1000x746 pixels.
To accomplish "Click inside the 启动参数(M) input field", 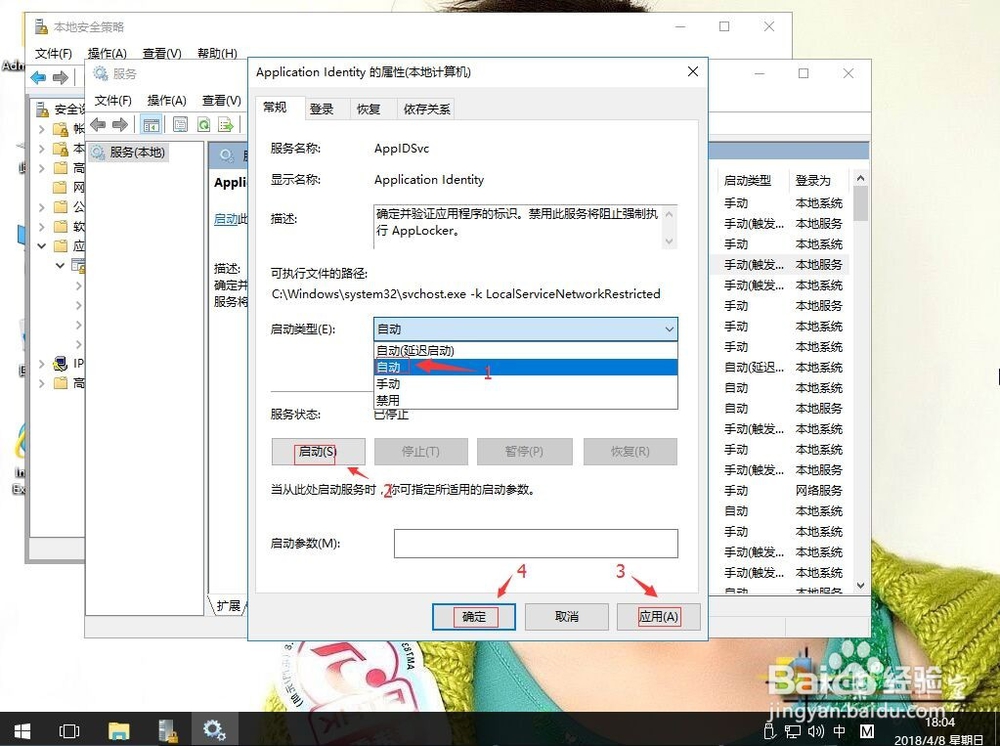I will click(536, 544).
